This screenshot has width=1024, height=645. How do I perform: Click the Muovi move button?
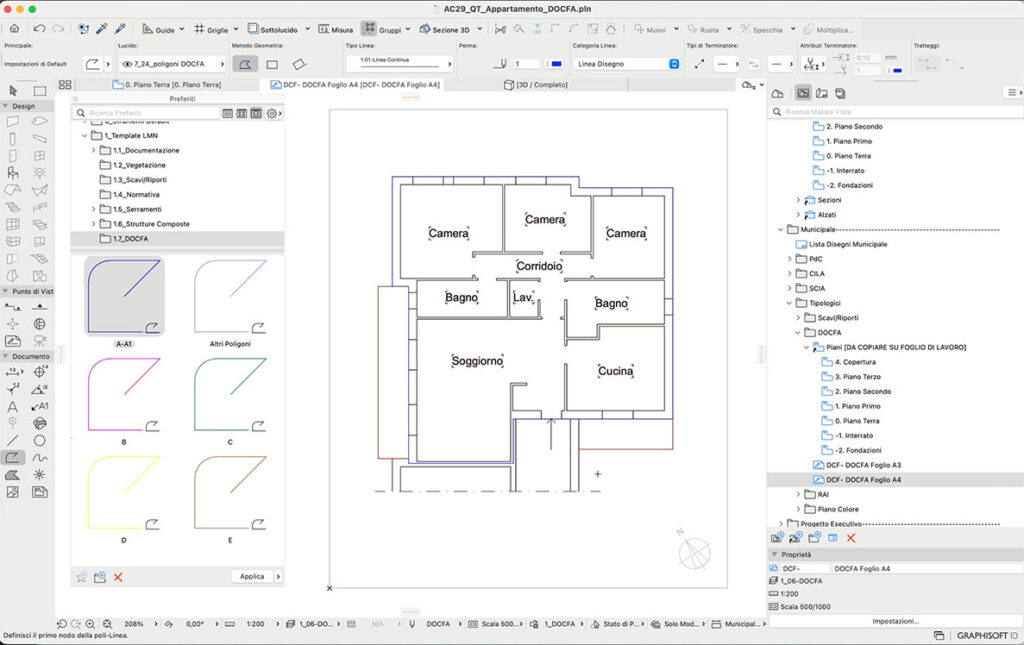click(650, 29)
